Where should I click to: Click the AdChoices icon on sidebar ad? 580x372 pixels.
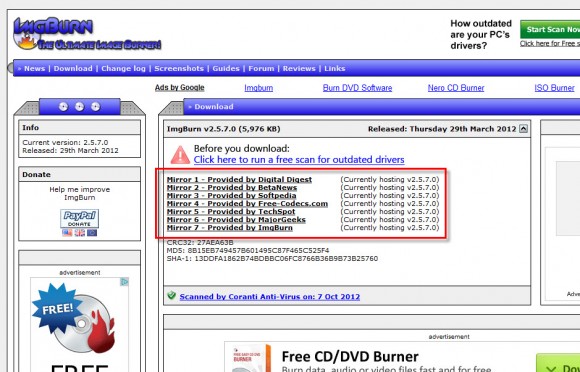click(125, 282)
